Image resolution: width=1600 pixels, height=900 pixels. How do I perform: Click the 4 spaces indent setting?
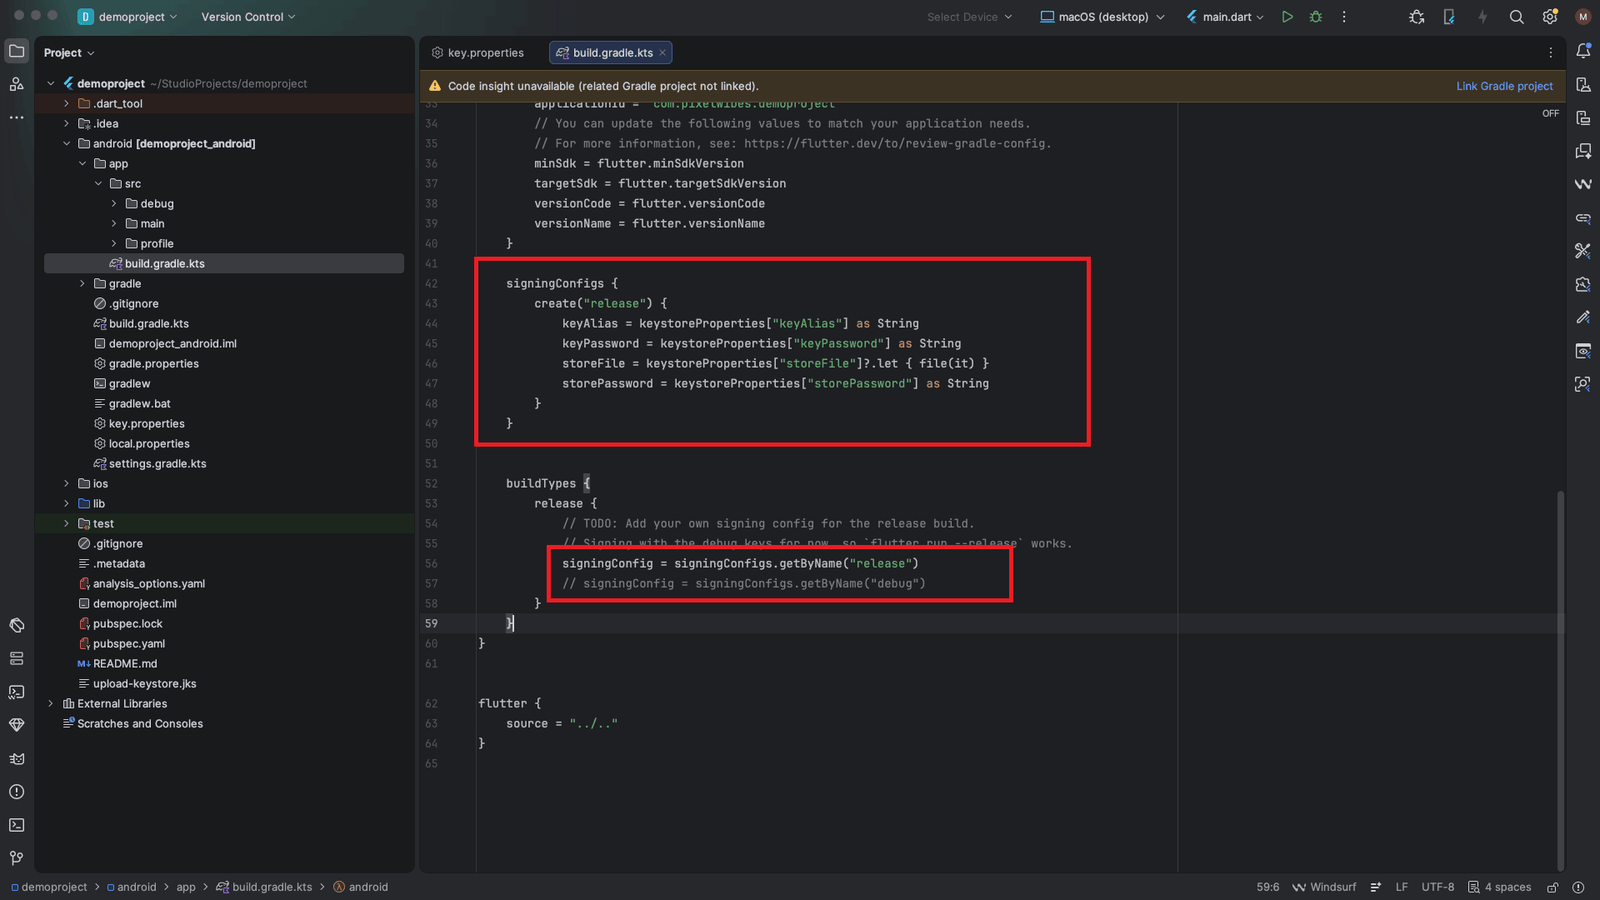tap(1499, 887)
